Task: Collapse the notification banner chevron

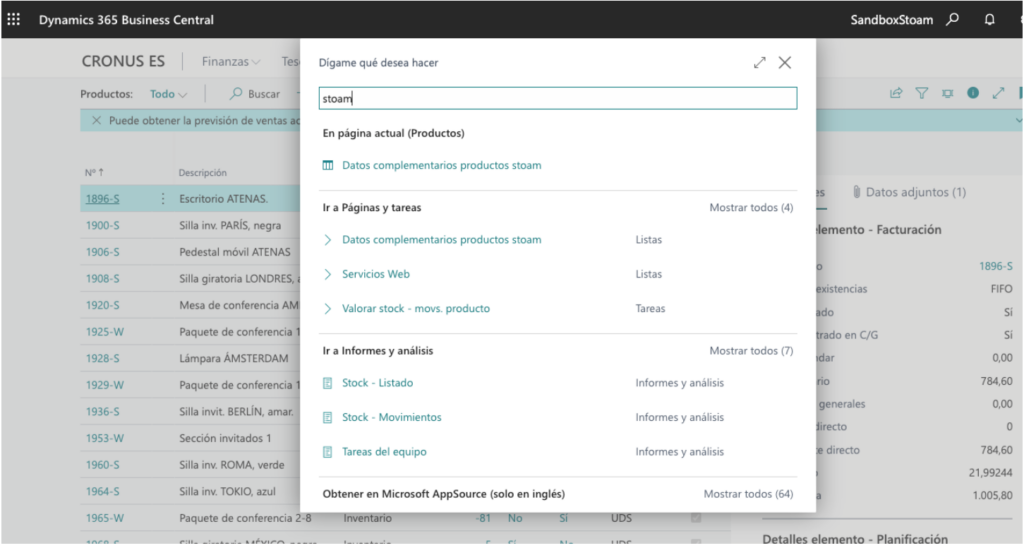Action: click(1018, 121)
